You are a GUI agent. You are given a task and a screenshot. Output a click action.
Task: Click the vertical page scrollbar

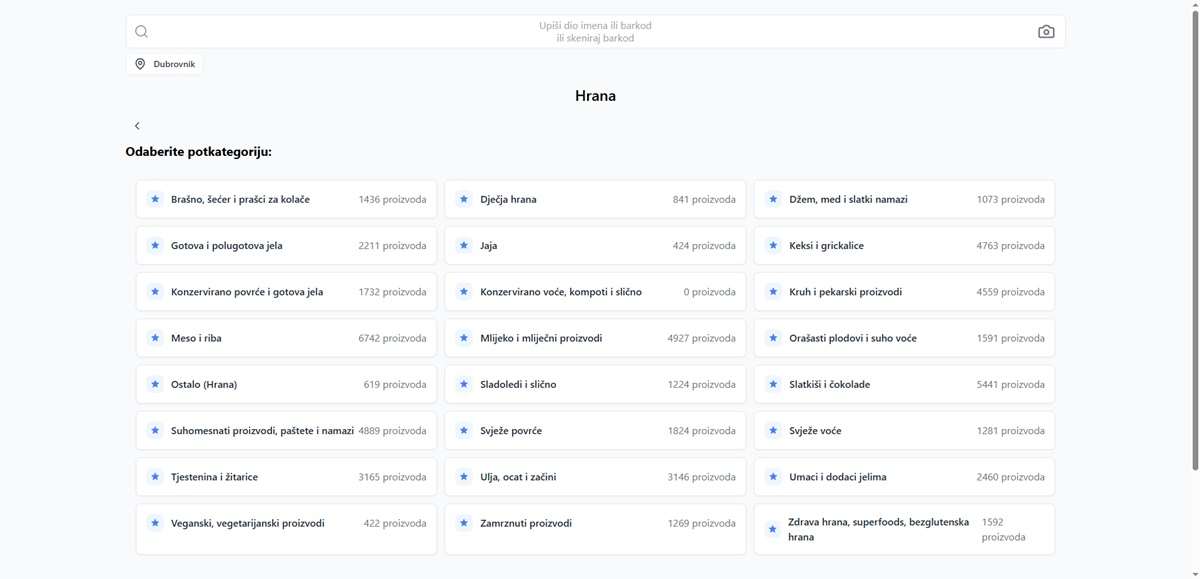(x=1195, y=240)
